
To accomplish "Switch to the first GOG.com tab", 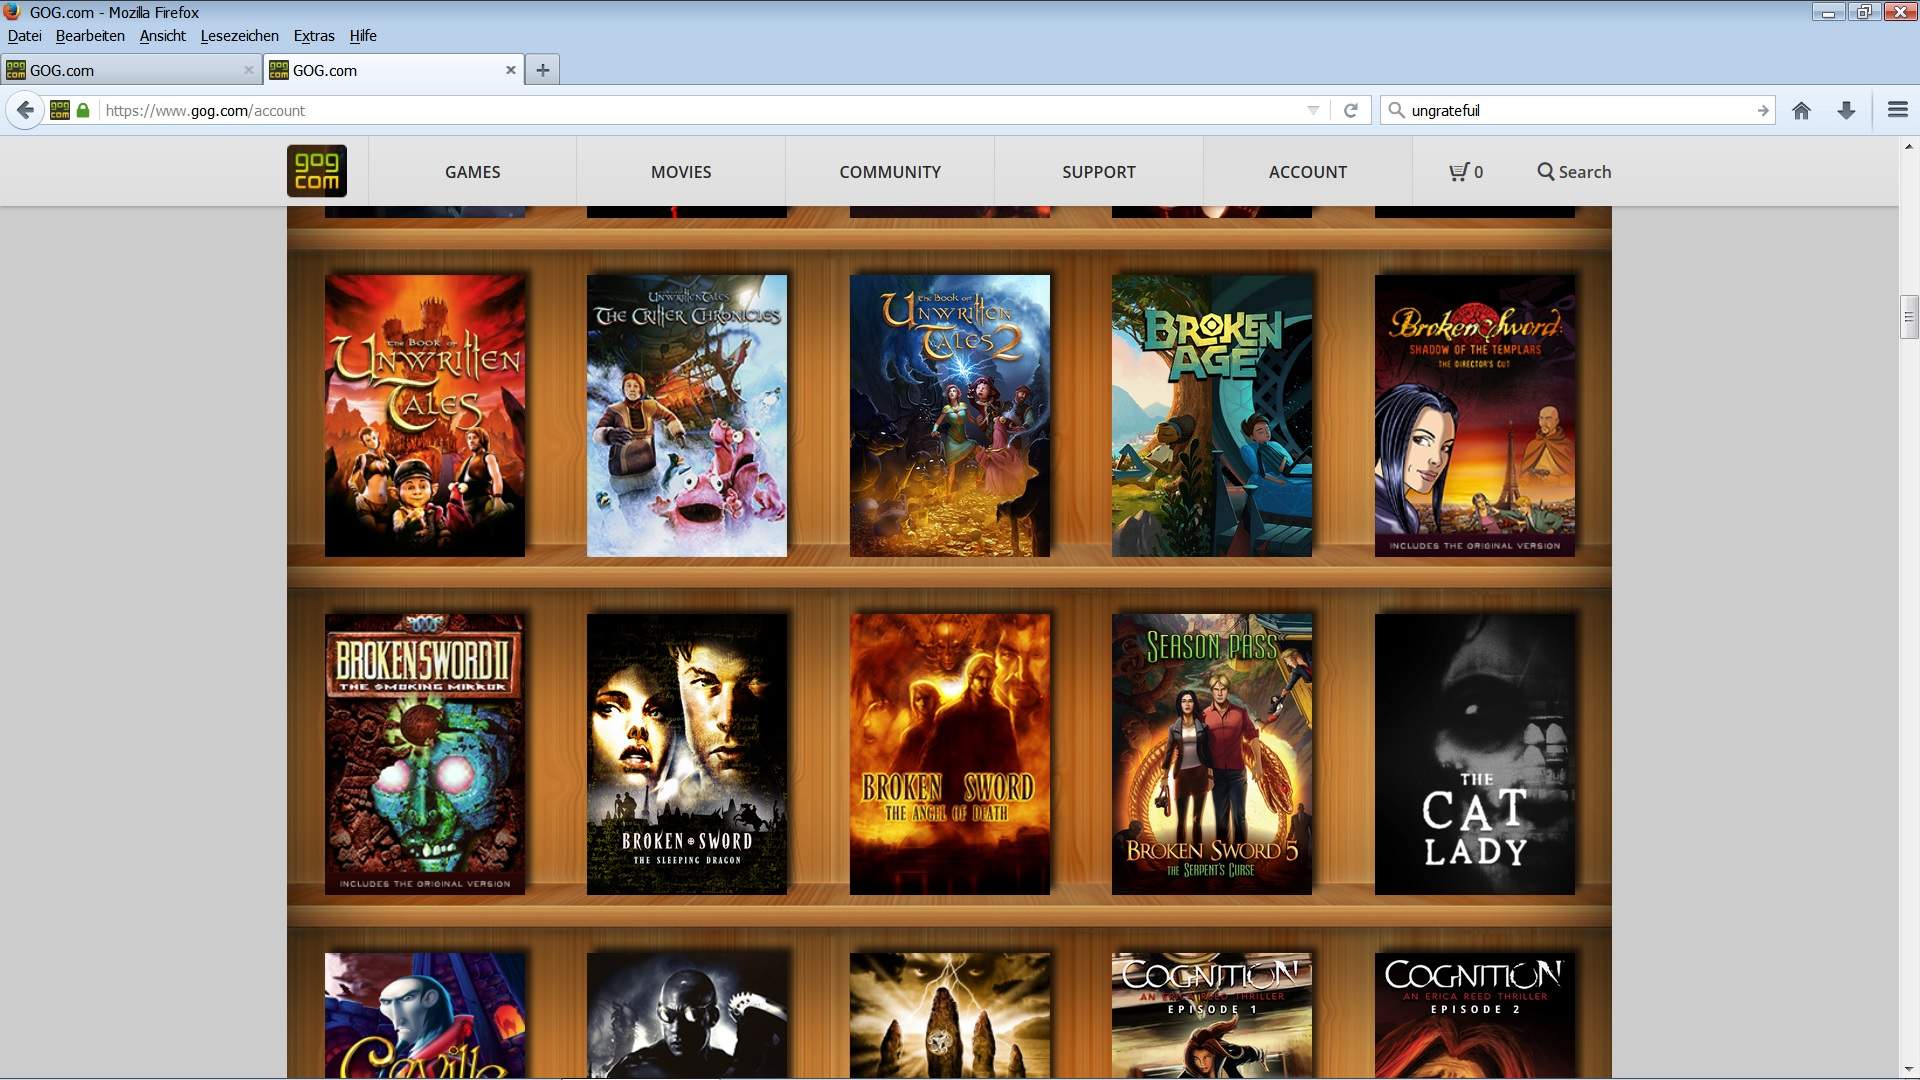I will click(120, 70).
